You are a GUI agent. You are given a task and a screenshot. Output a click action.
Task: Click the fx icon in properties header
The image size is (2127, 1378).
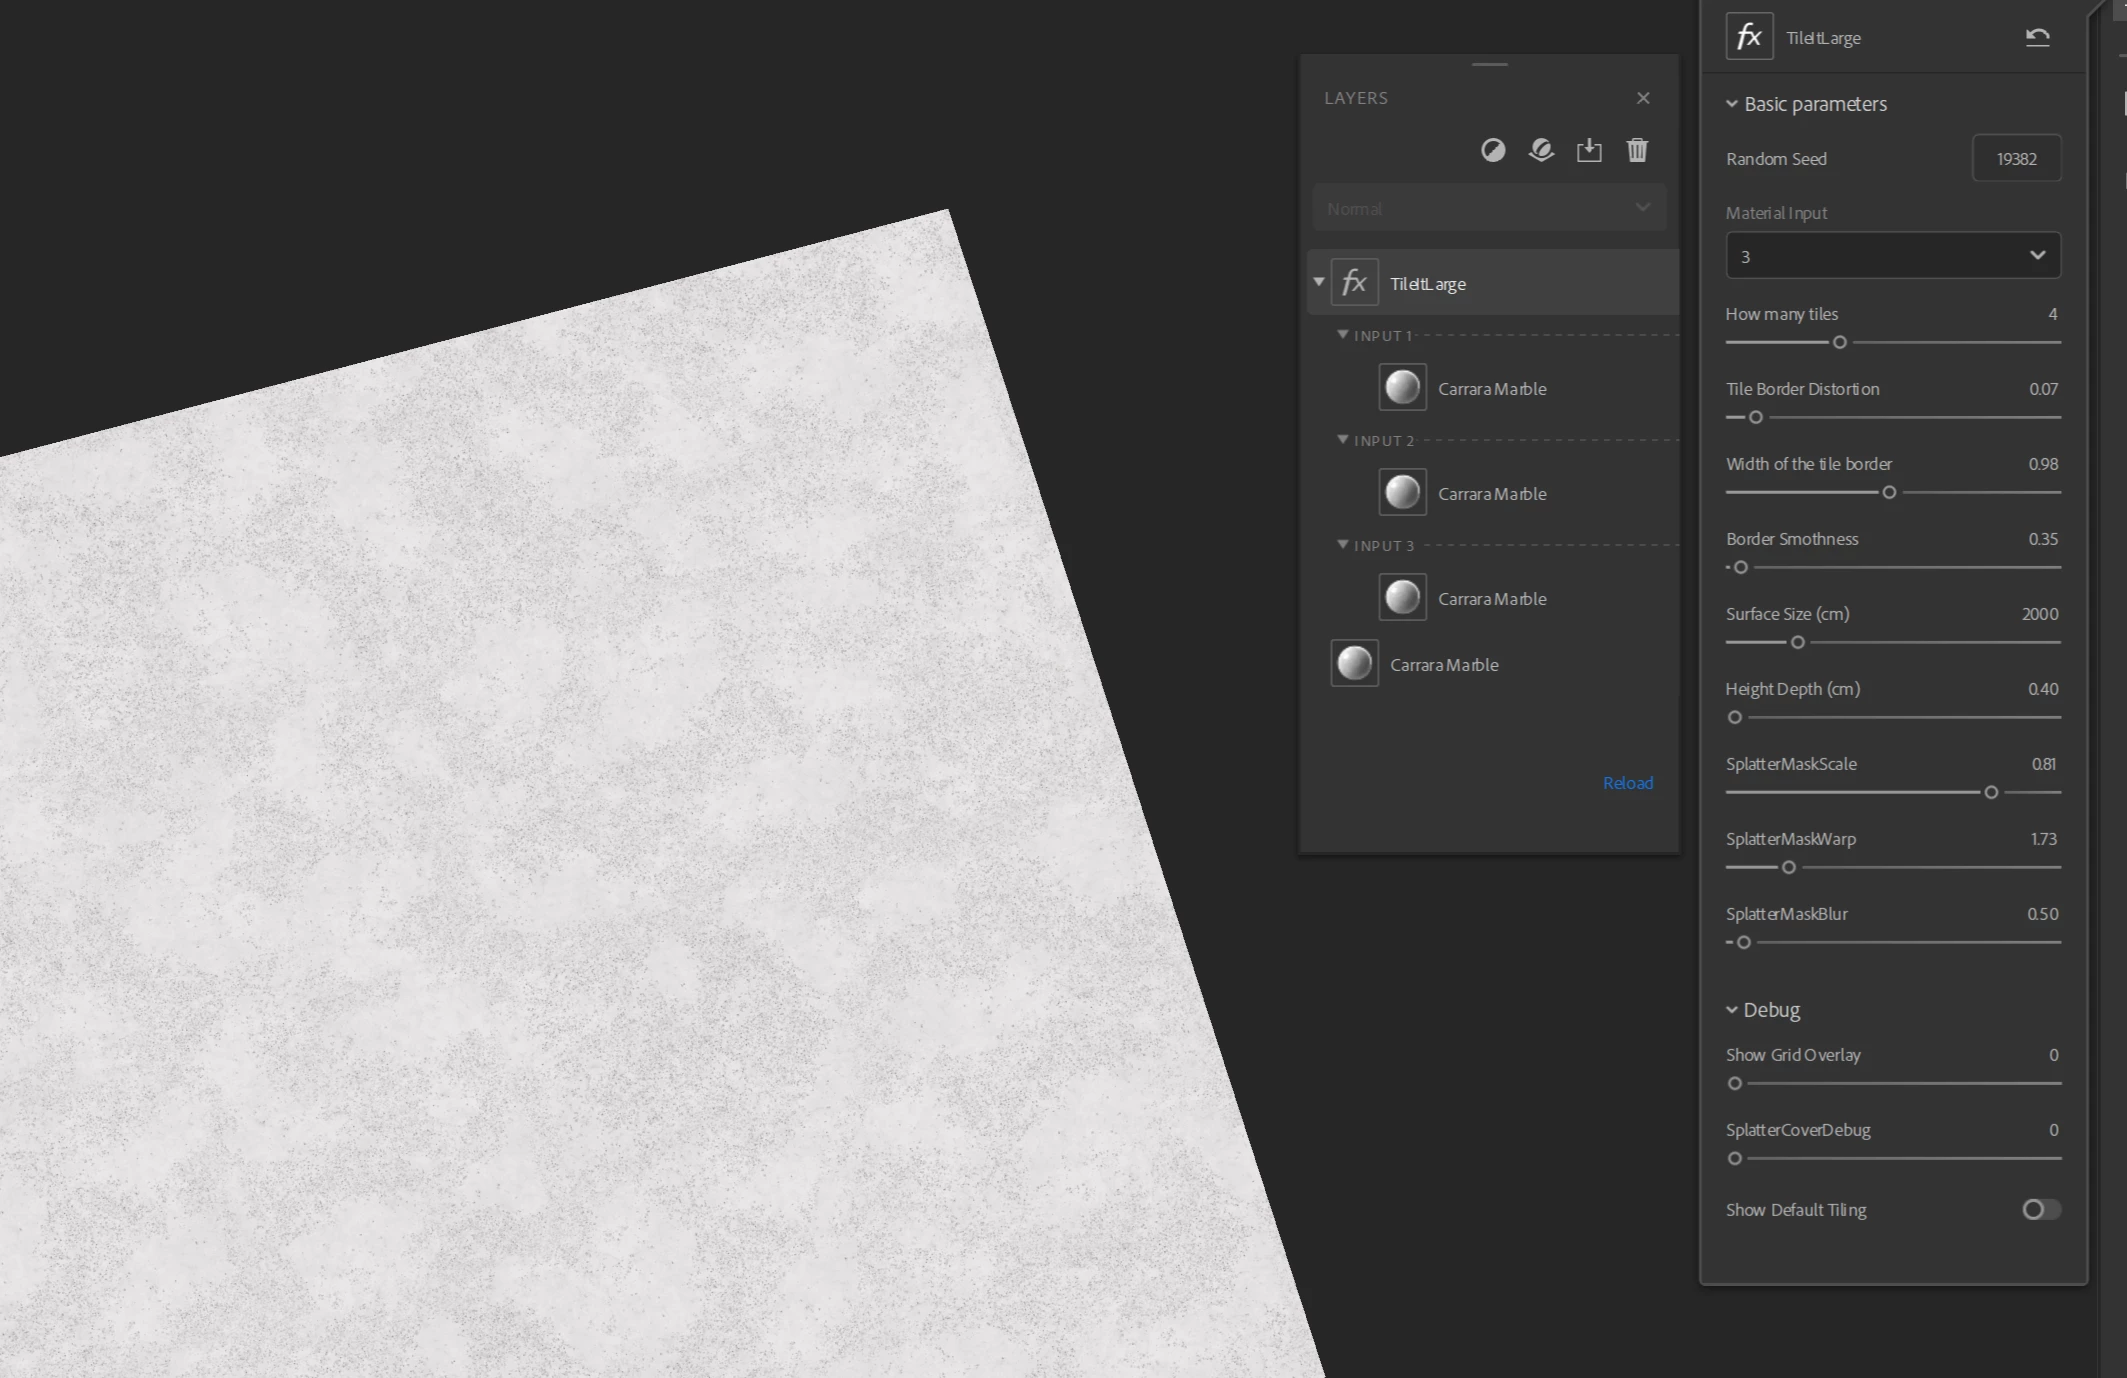point(1749,37)
